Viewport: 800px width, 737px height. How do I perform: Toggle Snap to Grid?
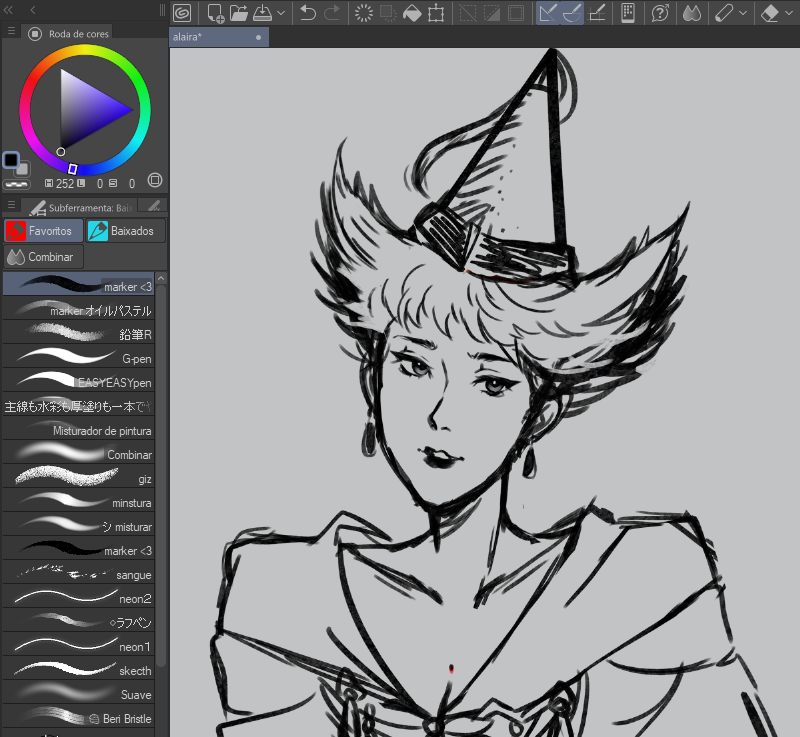[x=596, y=13]
